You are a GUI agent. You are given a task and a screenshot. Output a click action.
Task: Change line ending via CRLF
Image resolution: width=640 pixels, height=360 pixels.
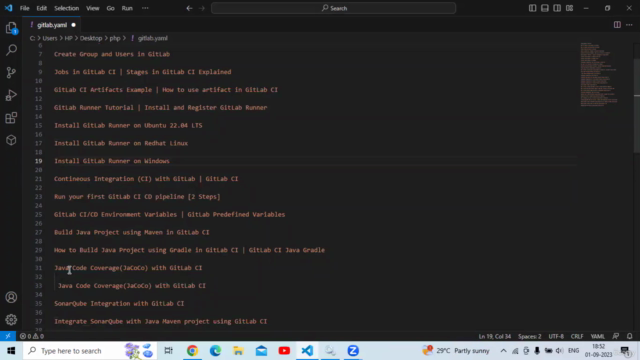577,336
